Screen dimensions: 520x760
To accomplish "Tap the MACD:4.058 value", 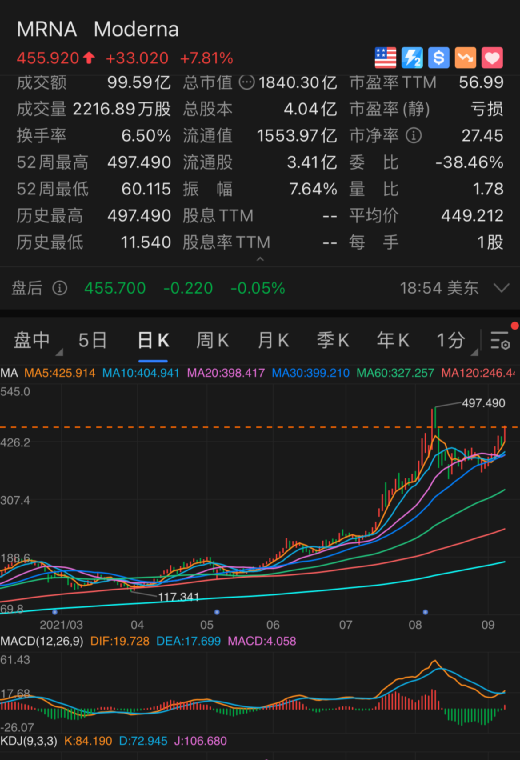I will (262, 641).
